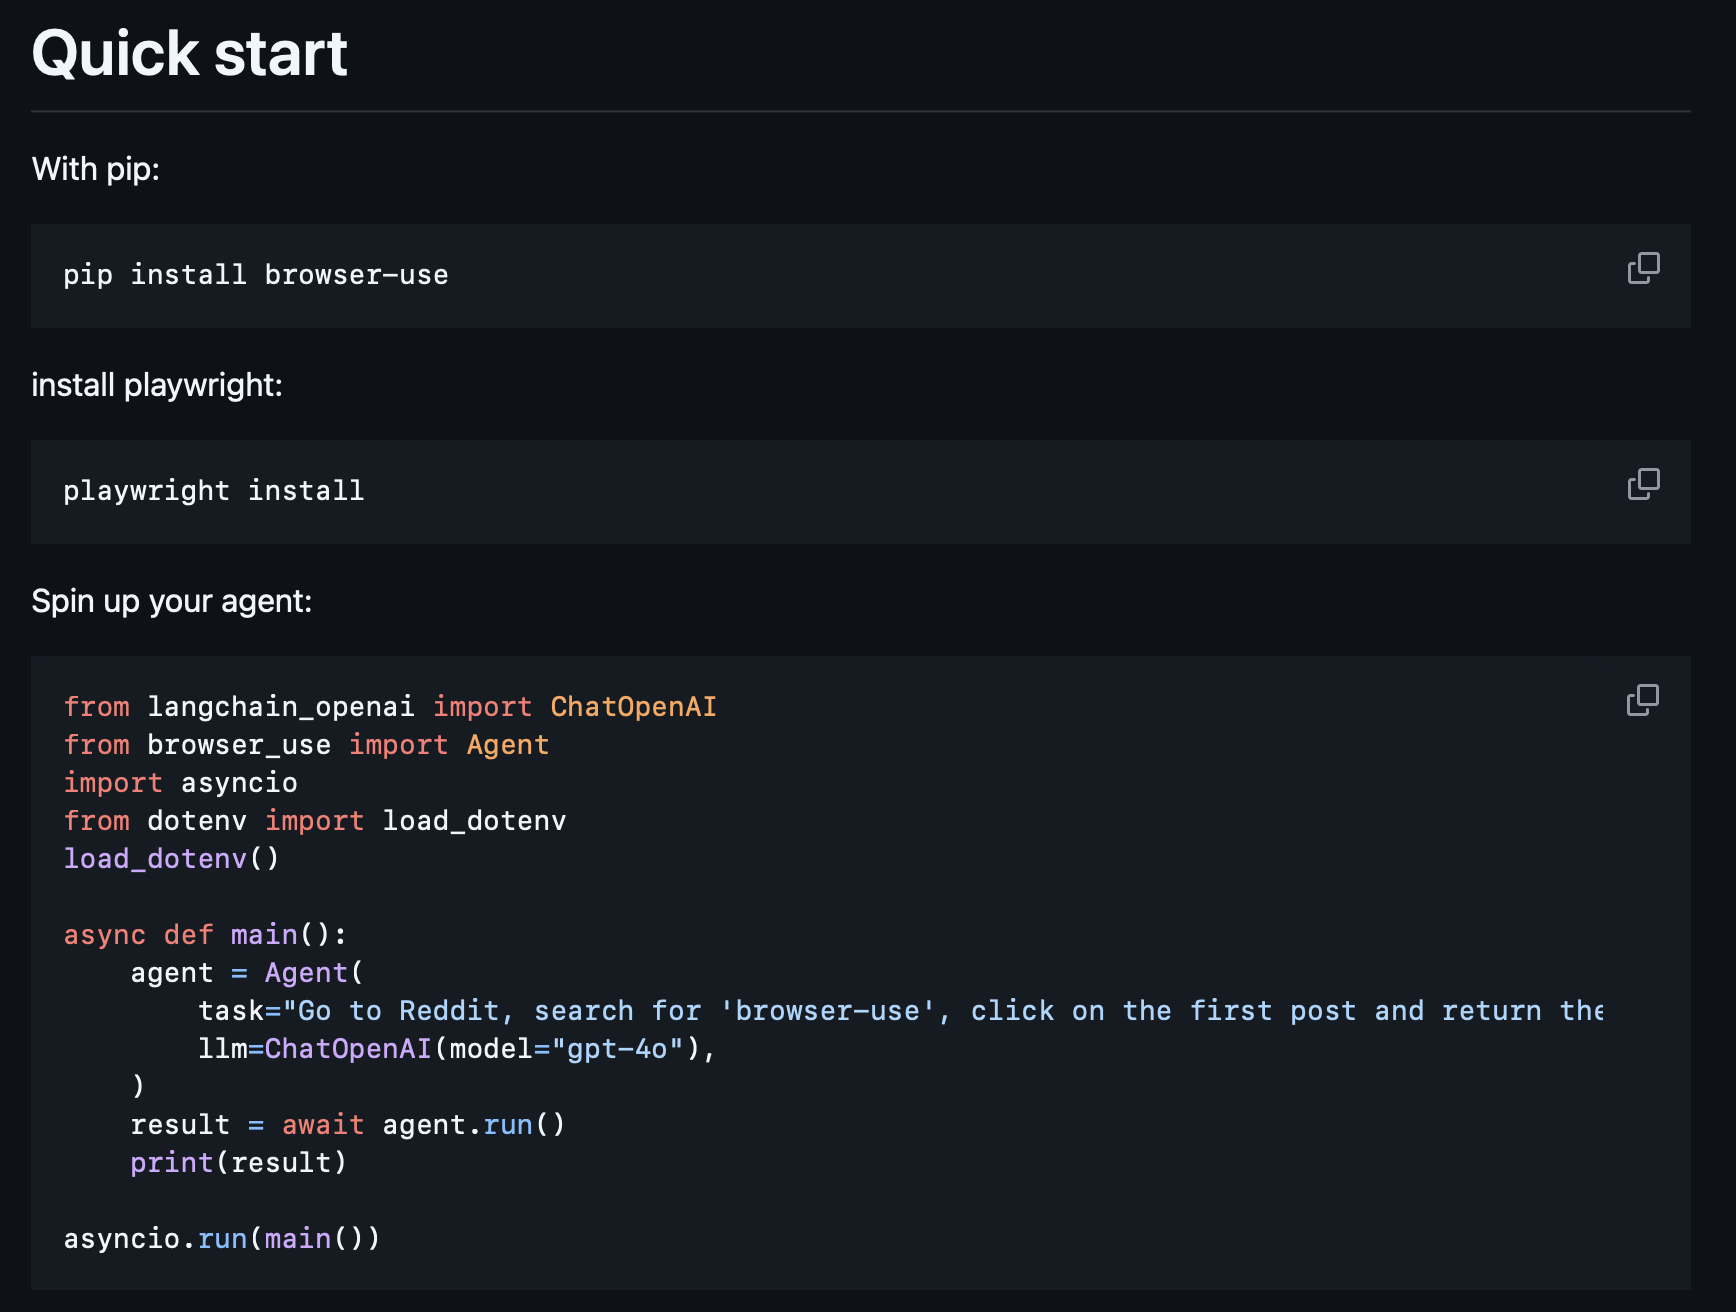Click "from browser_use import Agent" line
This screenshot has width=1736, height=1312.
click(306, 745)
